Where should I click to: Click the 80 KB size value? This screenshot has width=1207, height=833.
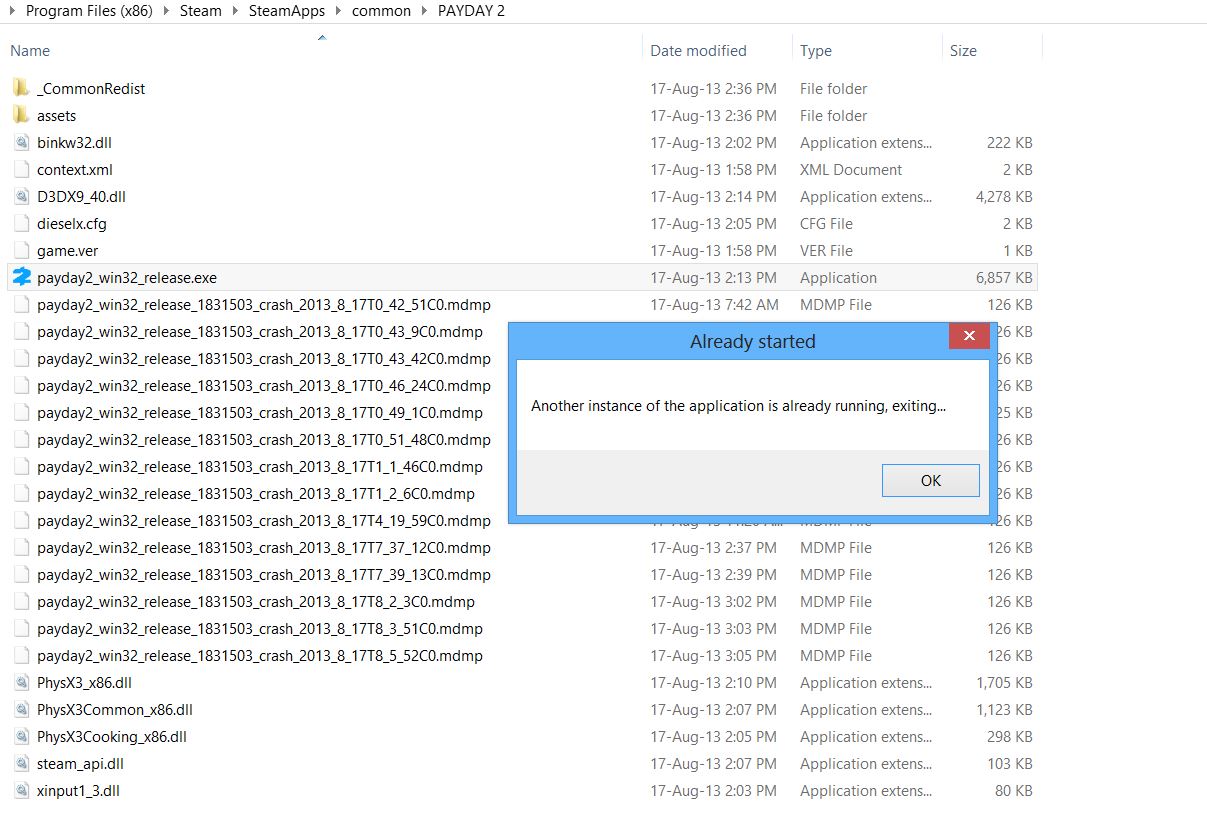(1014, 790)
